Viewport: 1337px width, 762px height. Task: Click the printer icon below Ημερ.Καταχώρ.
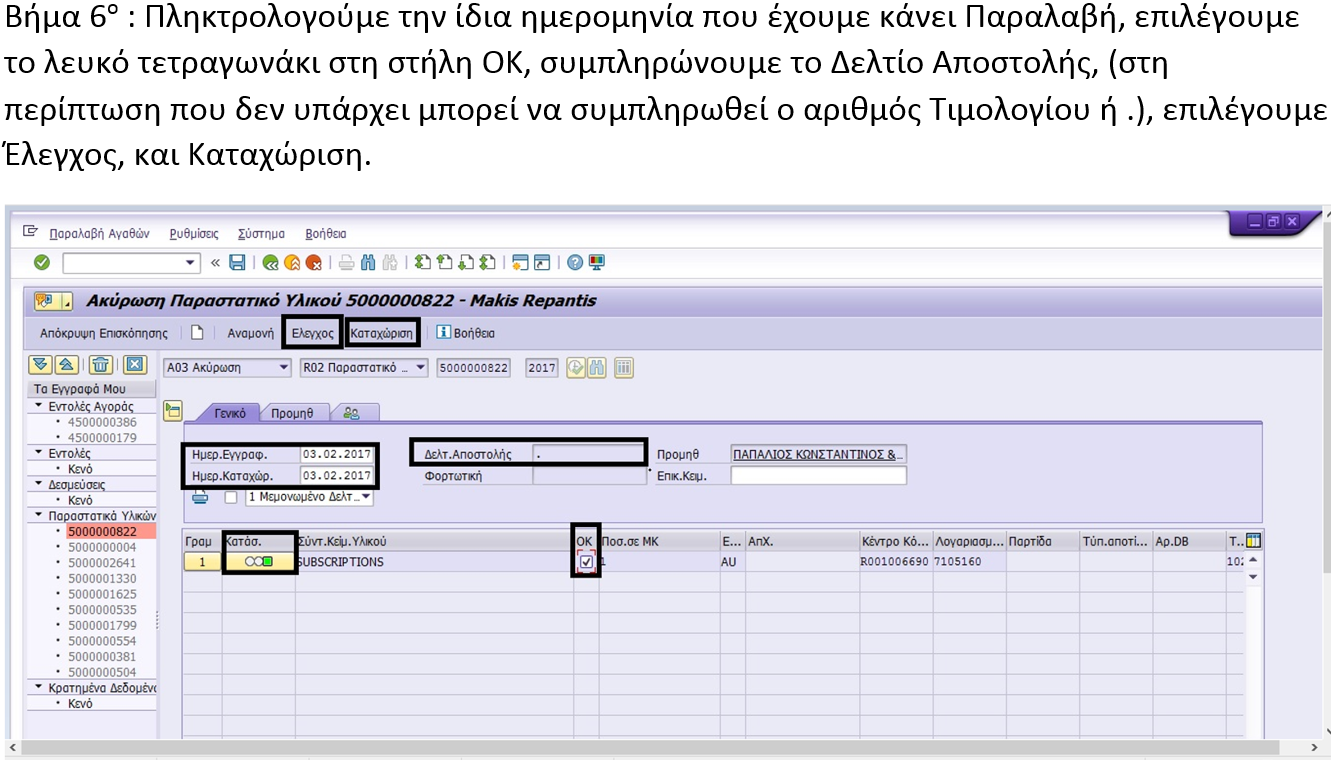pyautogui.click(x=201, y=497)
